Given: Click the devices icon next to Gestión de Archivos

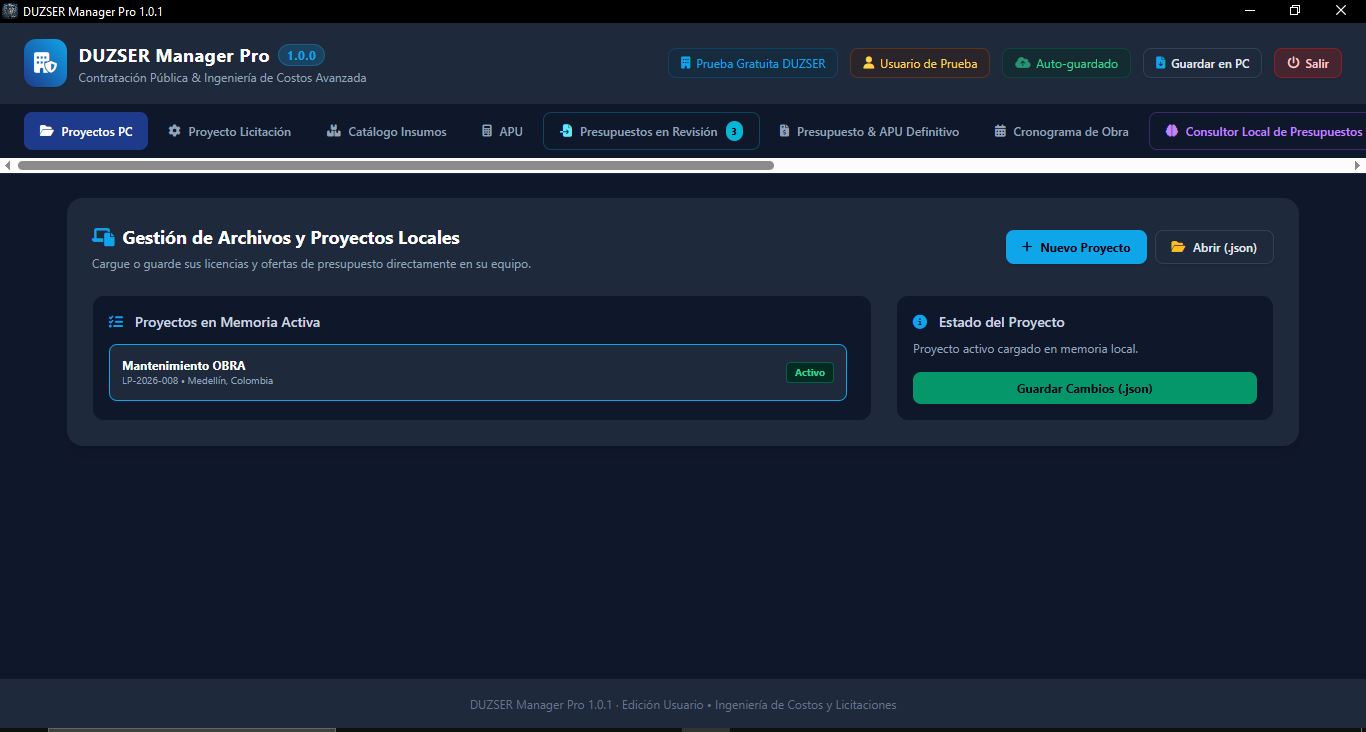Looking at the screenshot, I should (x=103, y=237).
